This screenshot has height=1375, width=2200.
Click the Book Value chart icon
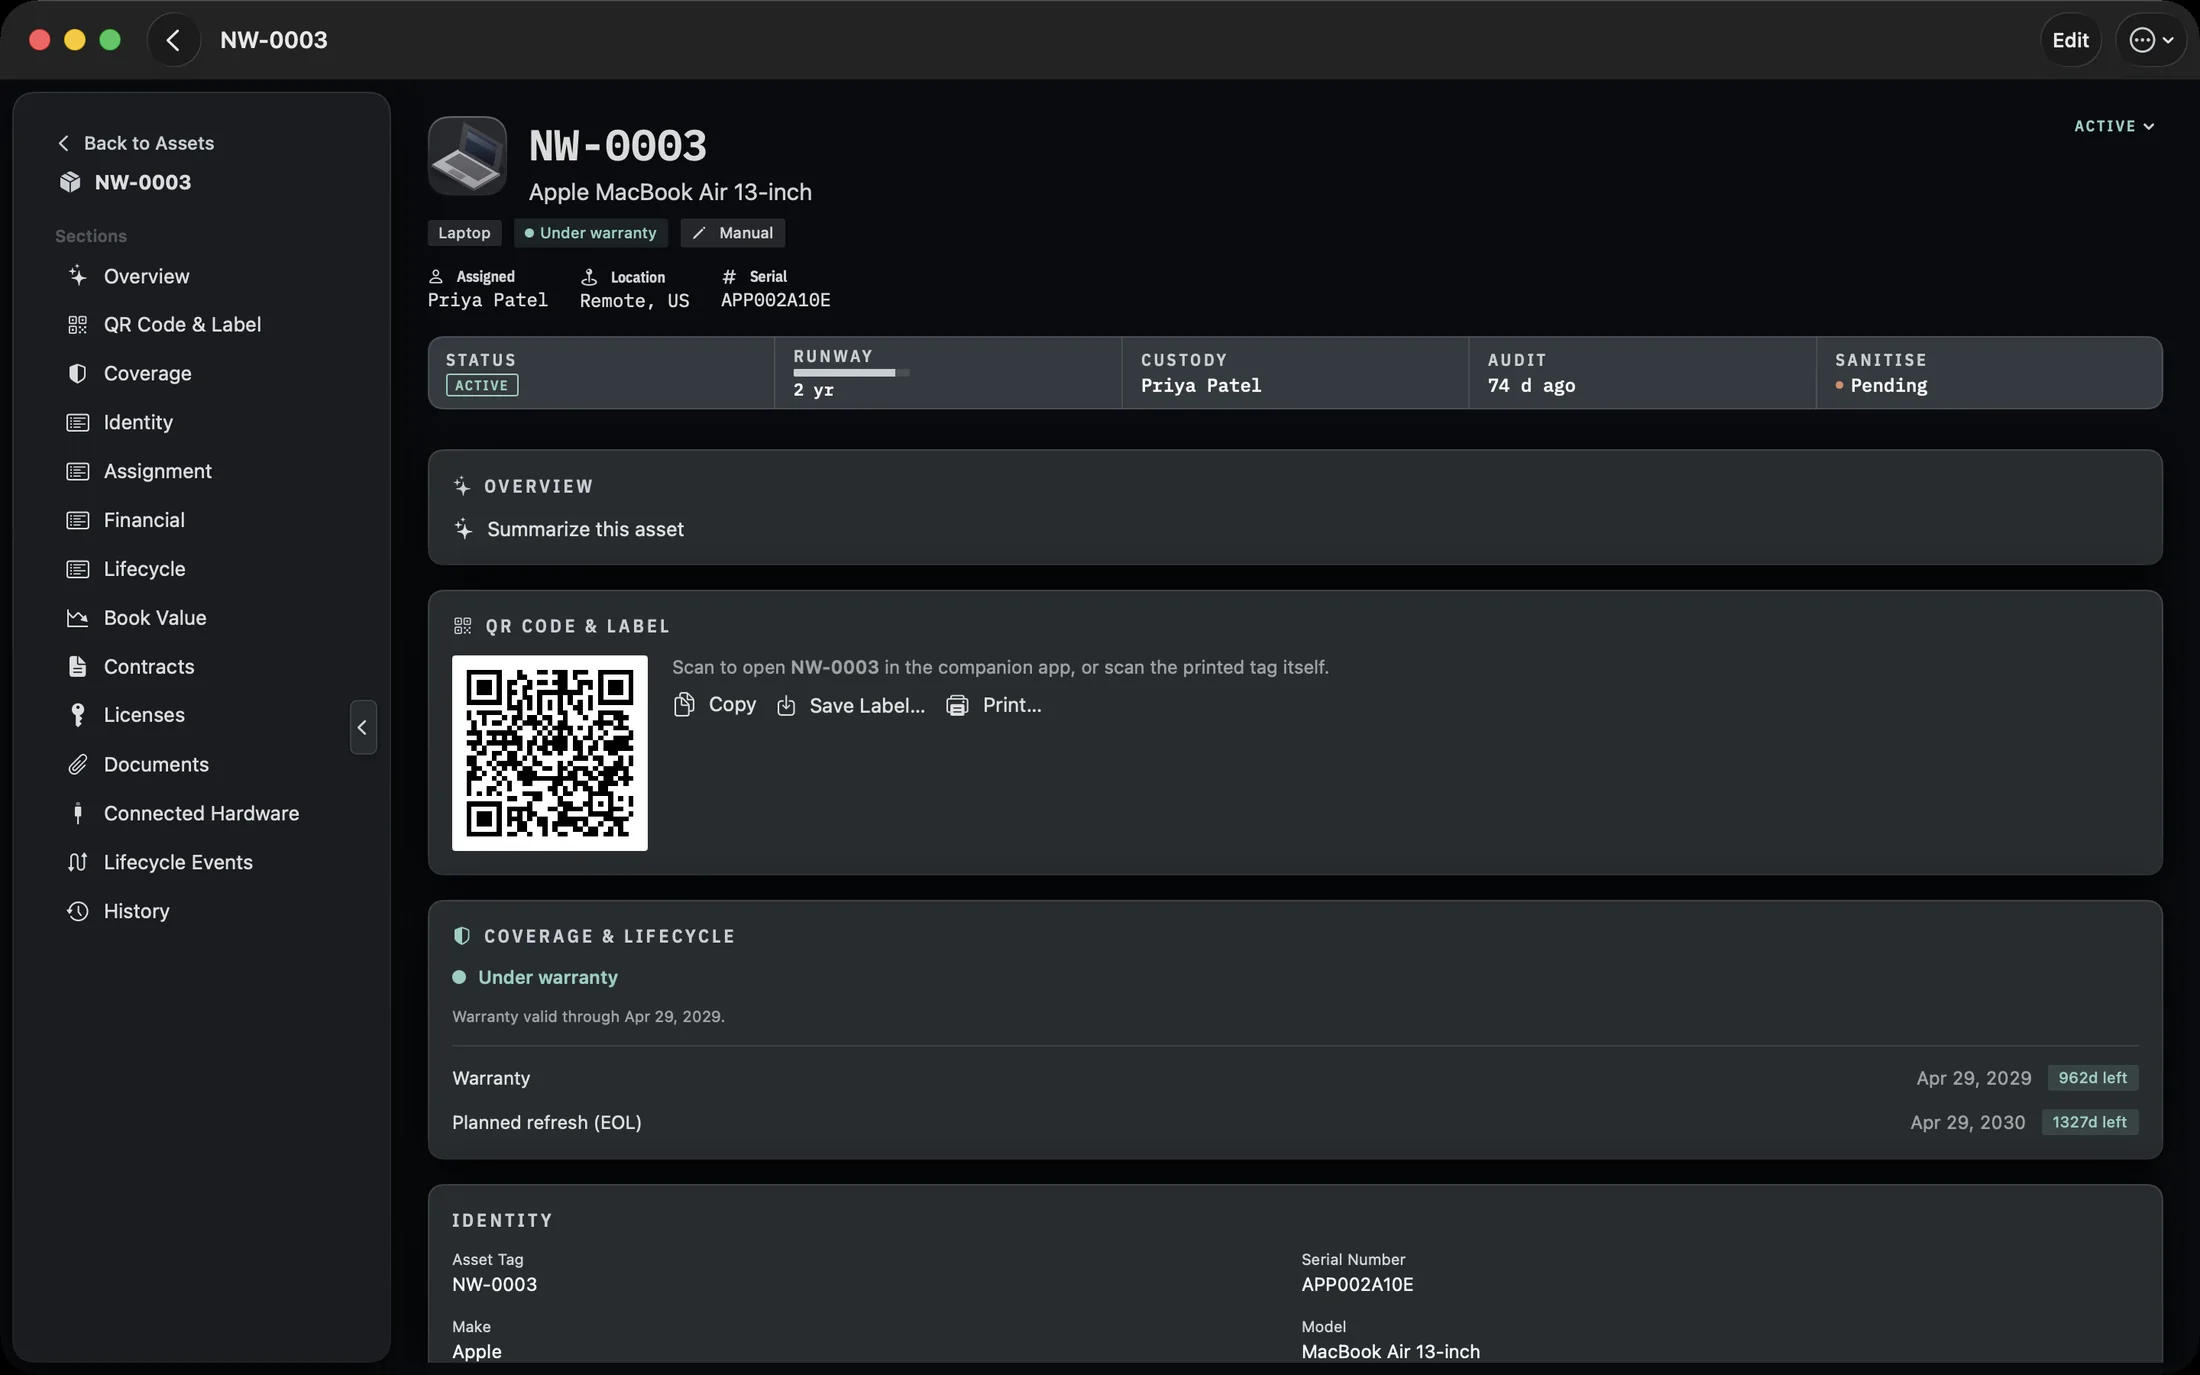coord(77,618)
